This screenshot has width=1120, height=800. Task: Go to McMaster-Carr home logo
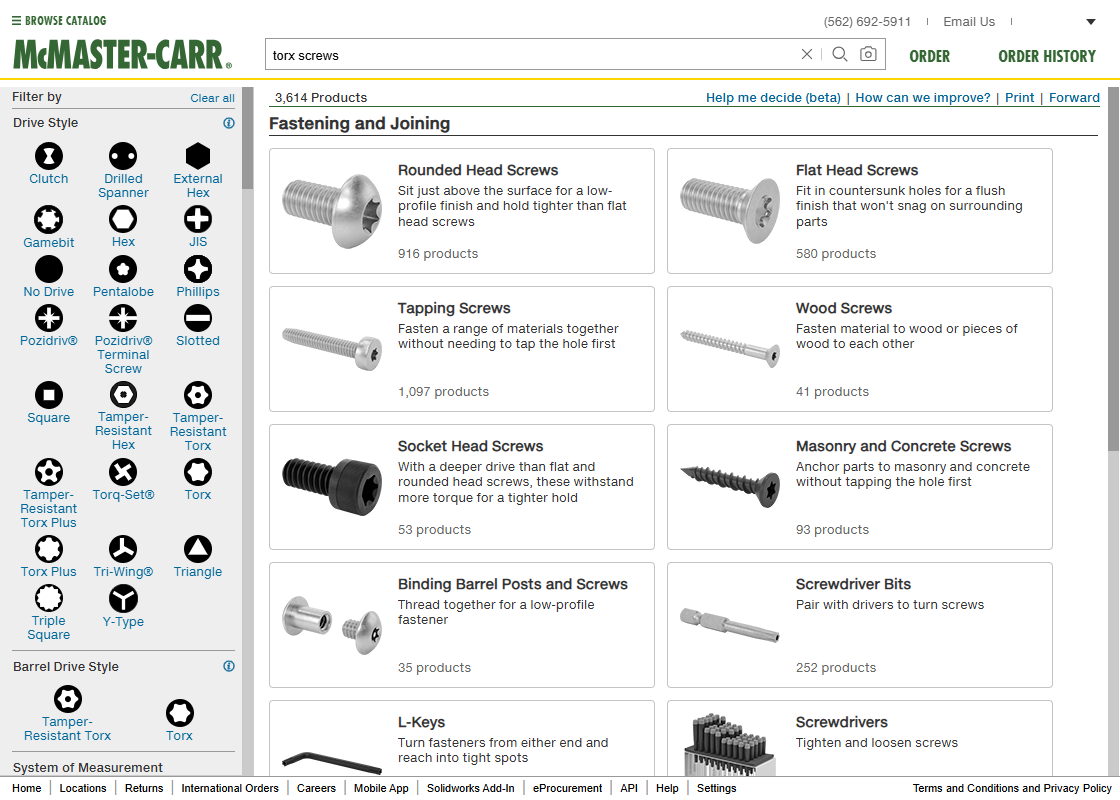(122, 54)
